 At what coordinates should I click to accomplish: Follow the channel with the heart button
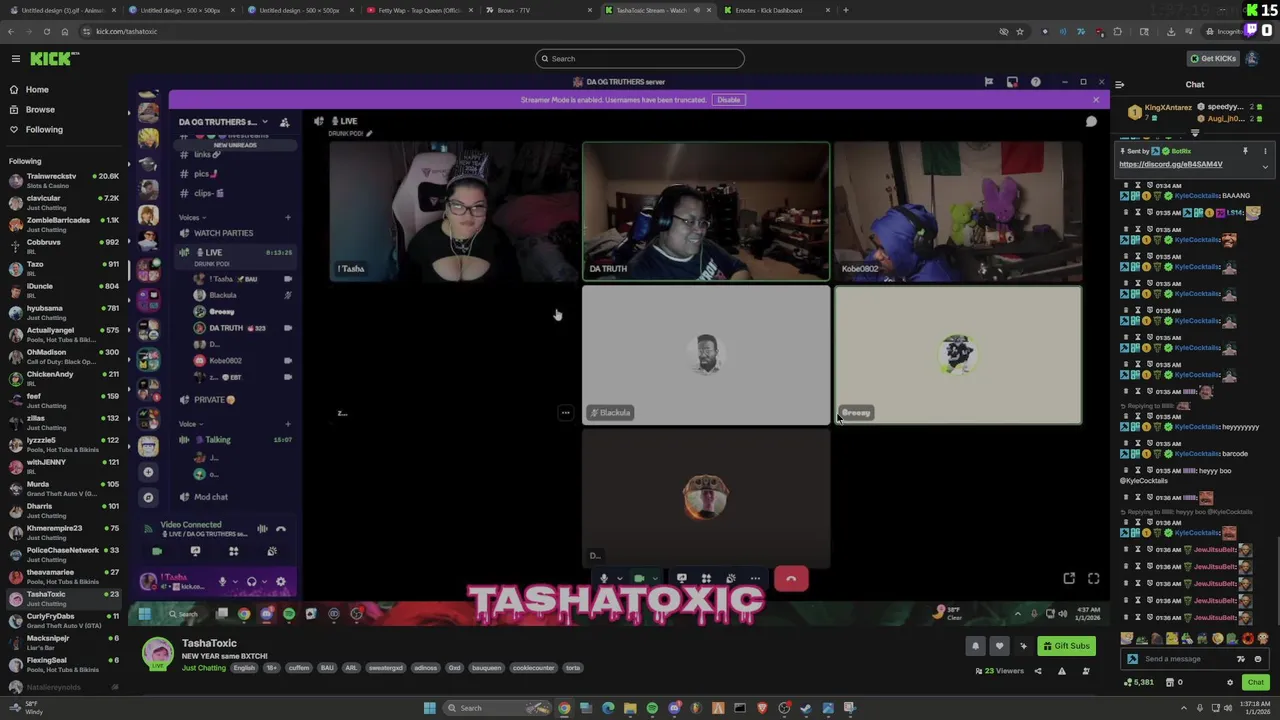click(999, 646)
